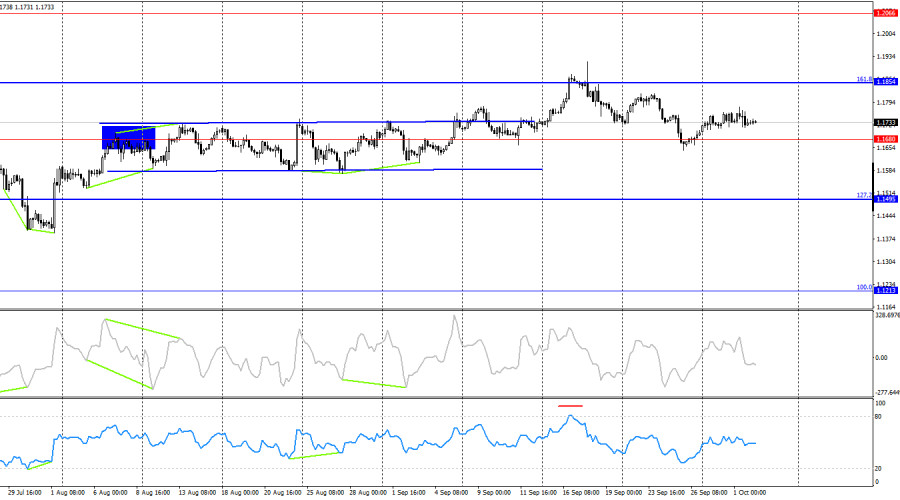
Task: Click the 29 Jul 16:00 date label
Action: [25, 492]
